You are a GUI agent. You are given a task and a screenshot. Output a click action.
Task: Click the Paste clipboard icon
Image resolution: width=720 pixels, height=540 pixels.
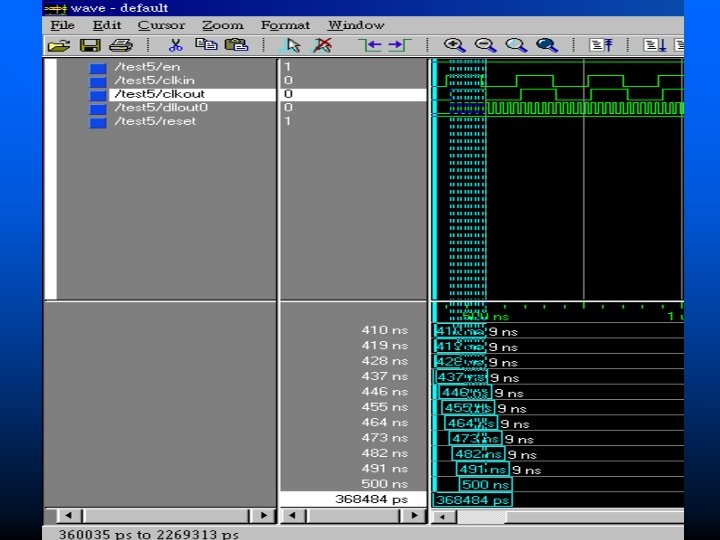point(236,45)
